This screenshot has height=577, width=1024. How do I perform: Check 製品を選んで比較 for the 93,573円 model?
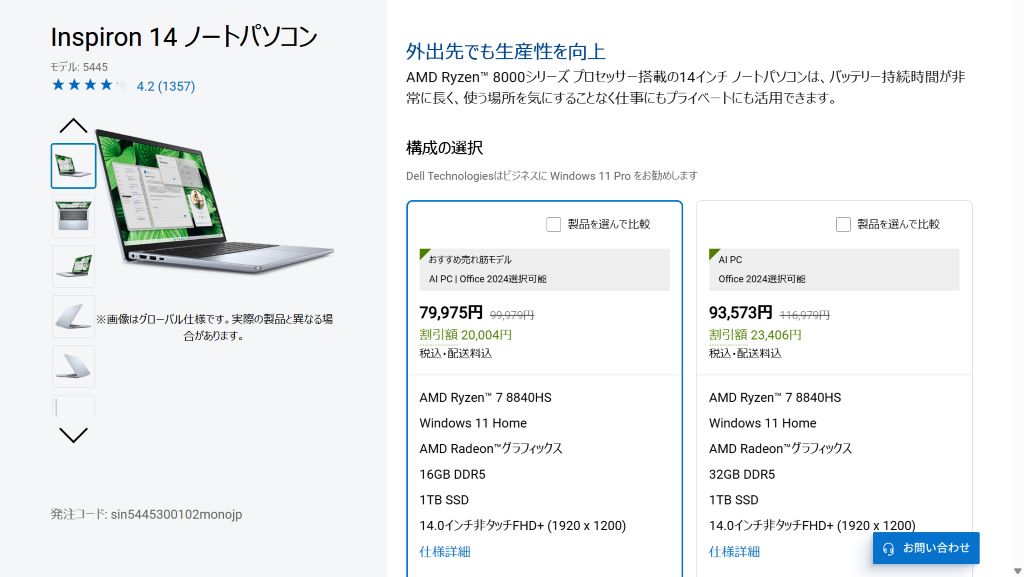click(x=843, y=225)
